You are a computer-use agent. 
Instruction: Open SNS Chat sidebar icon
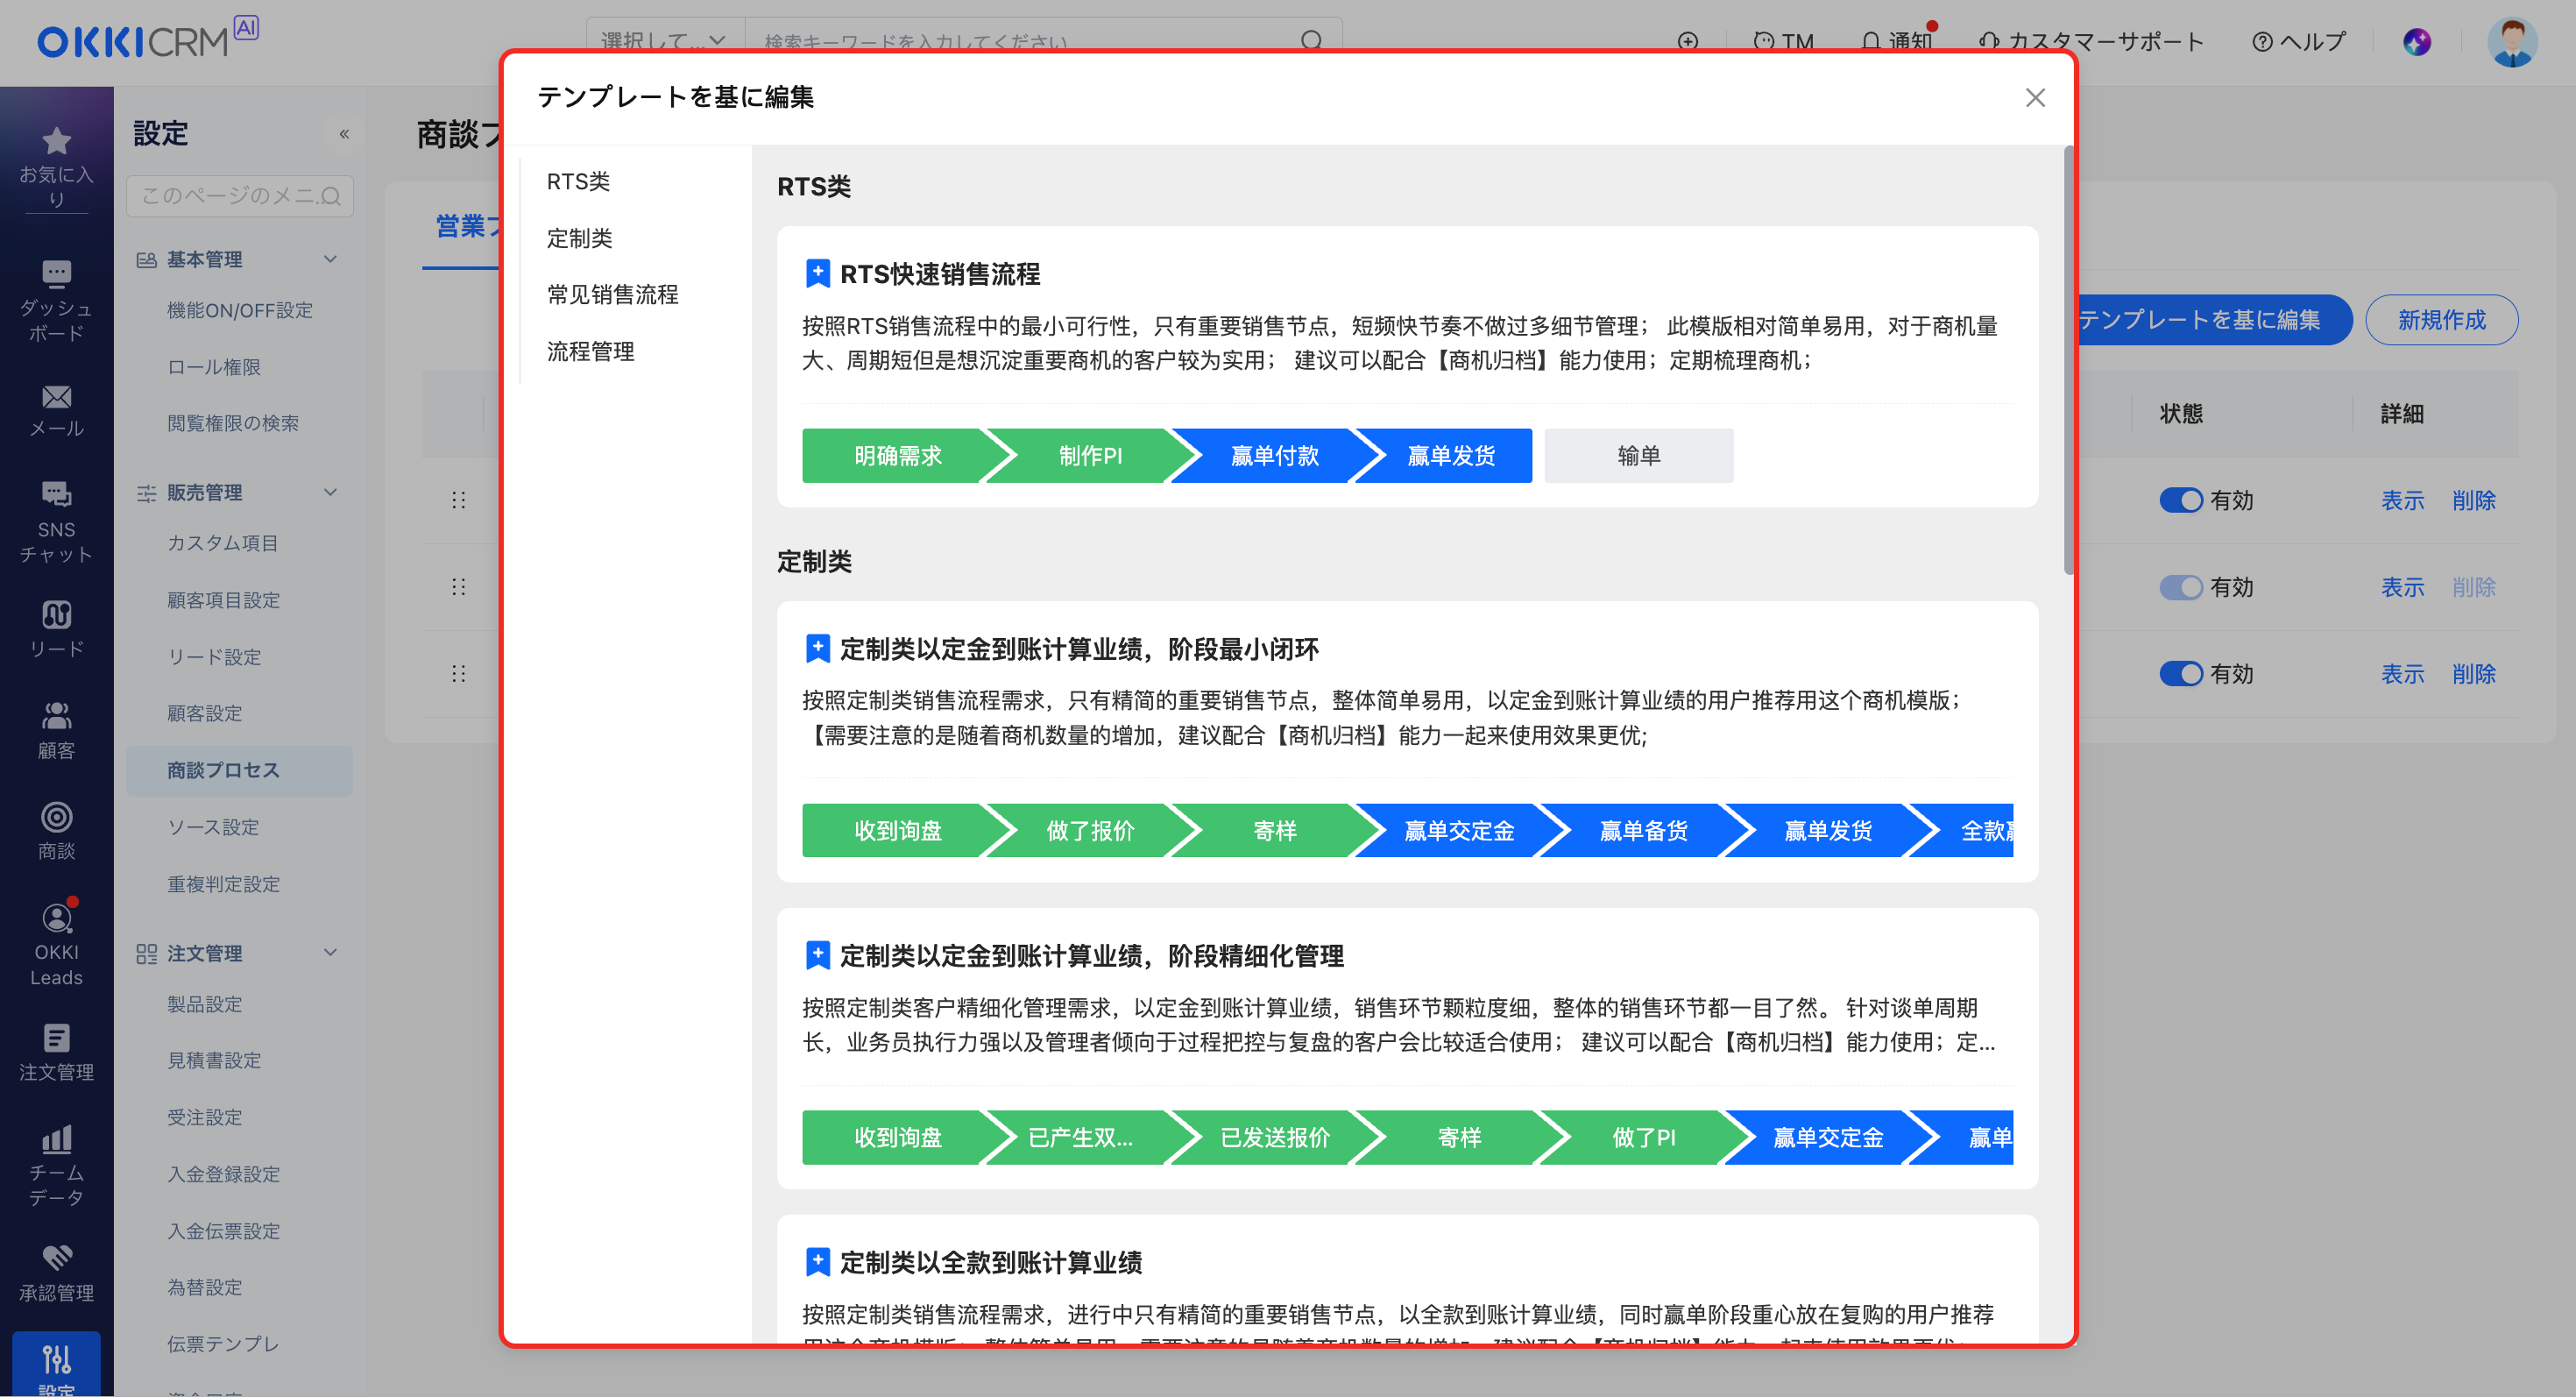click(56, 494)
